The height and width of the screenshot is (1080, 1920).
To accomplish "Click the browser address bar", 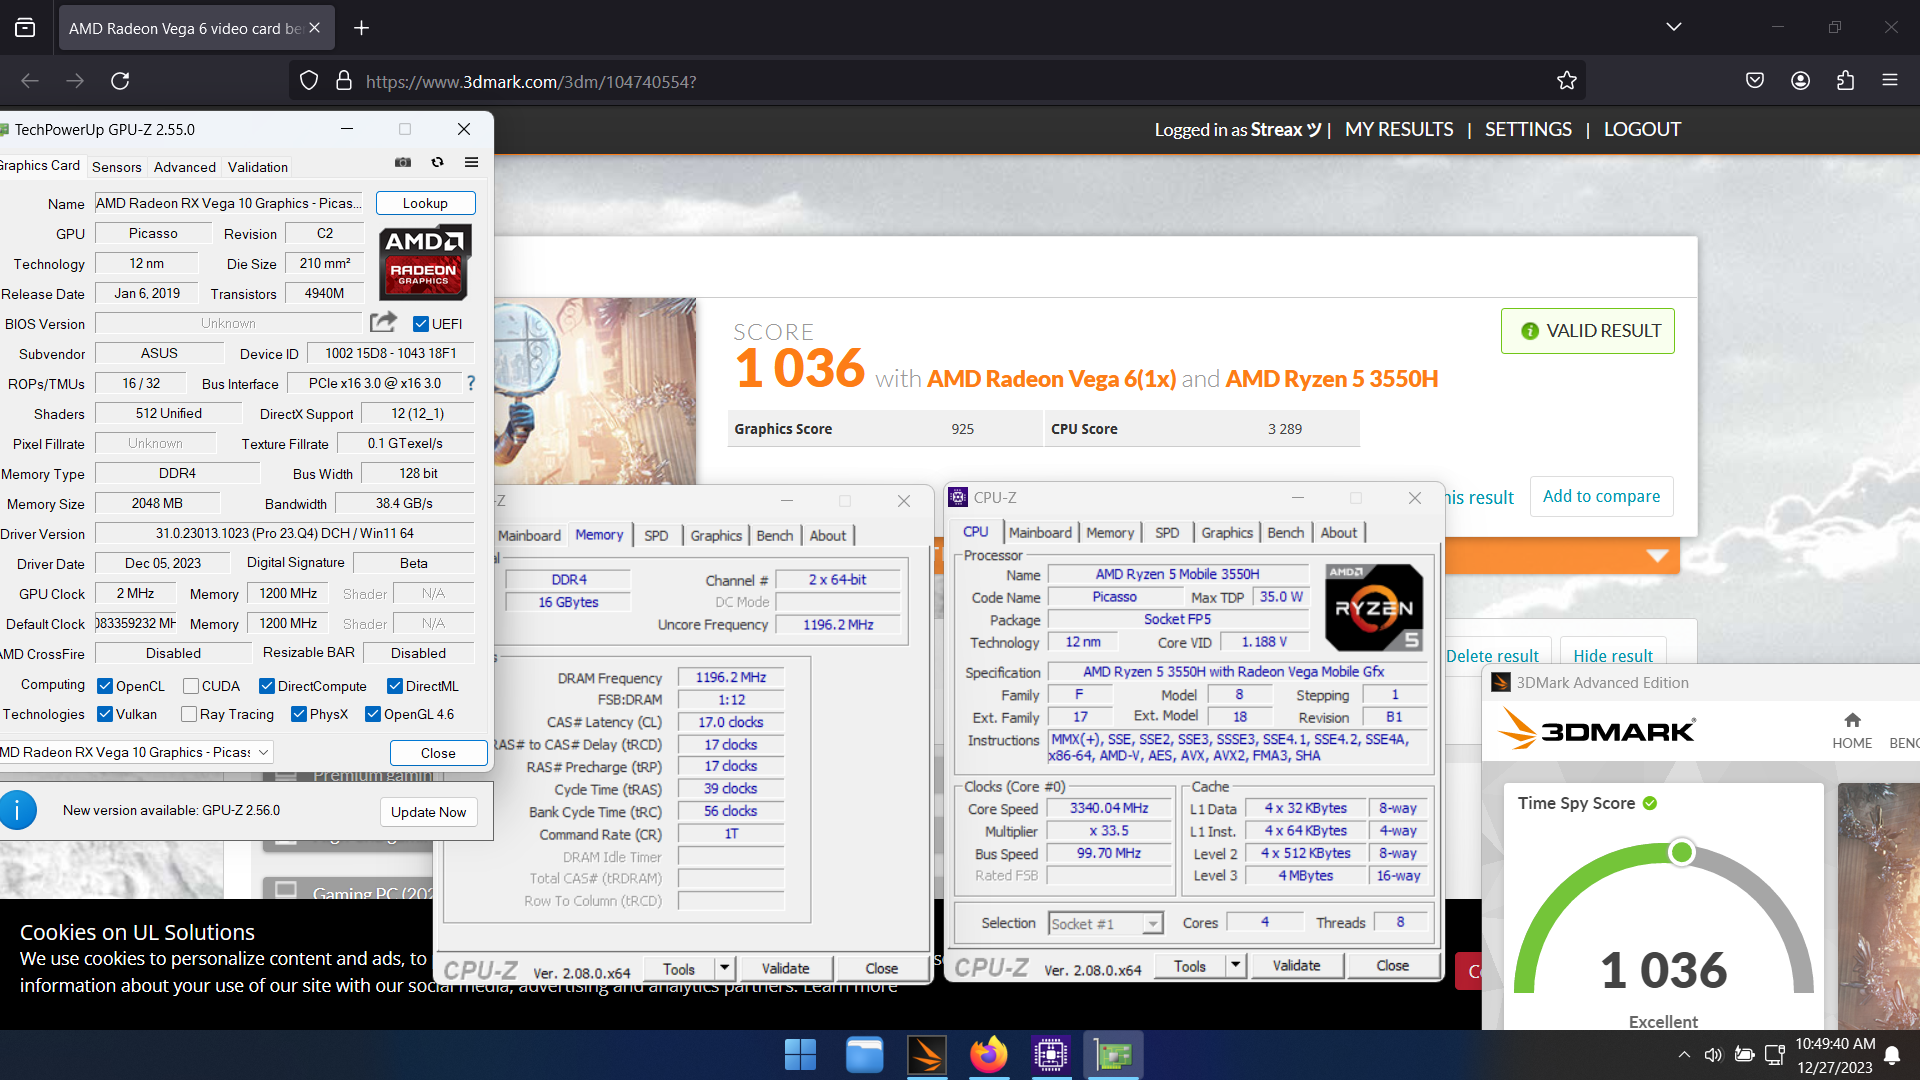I will [940, 81].
